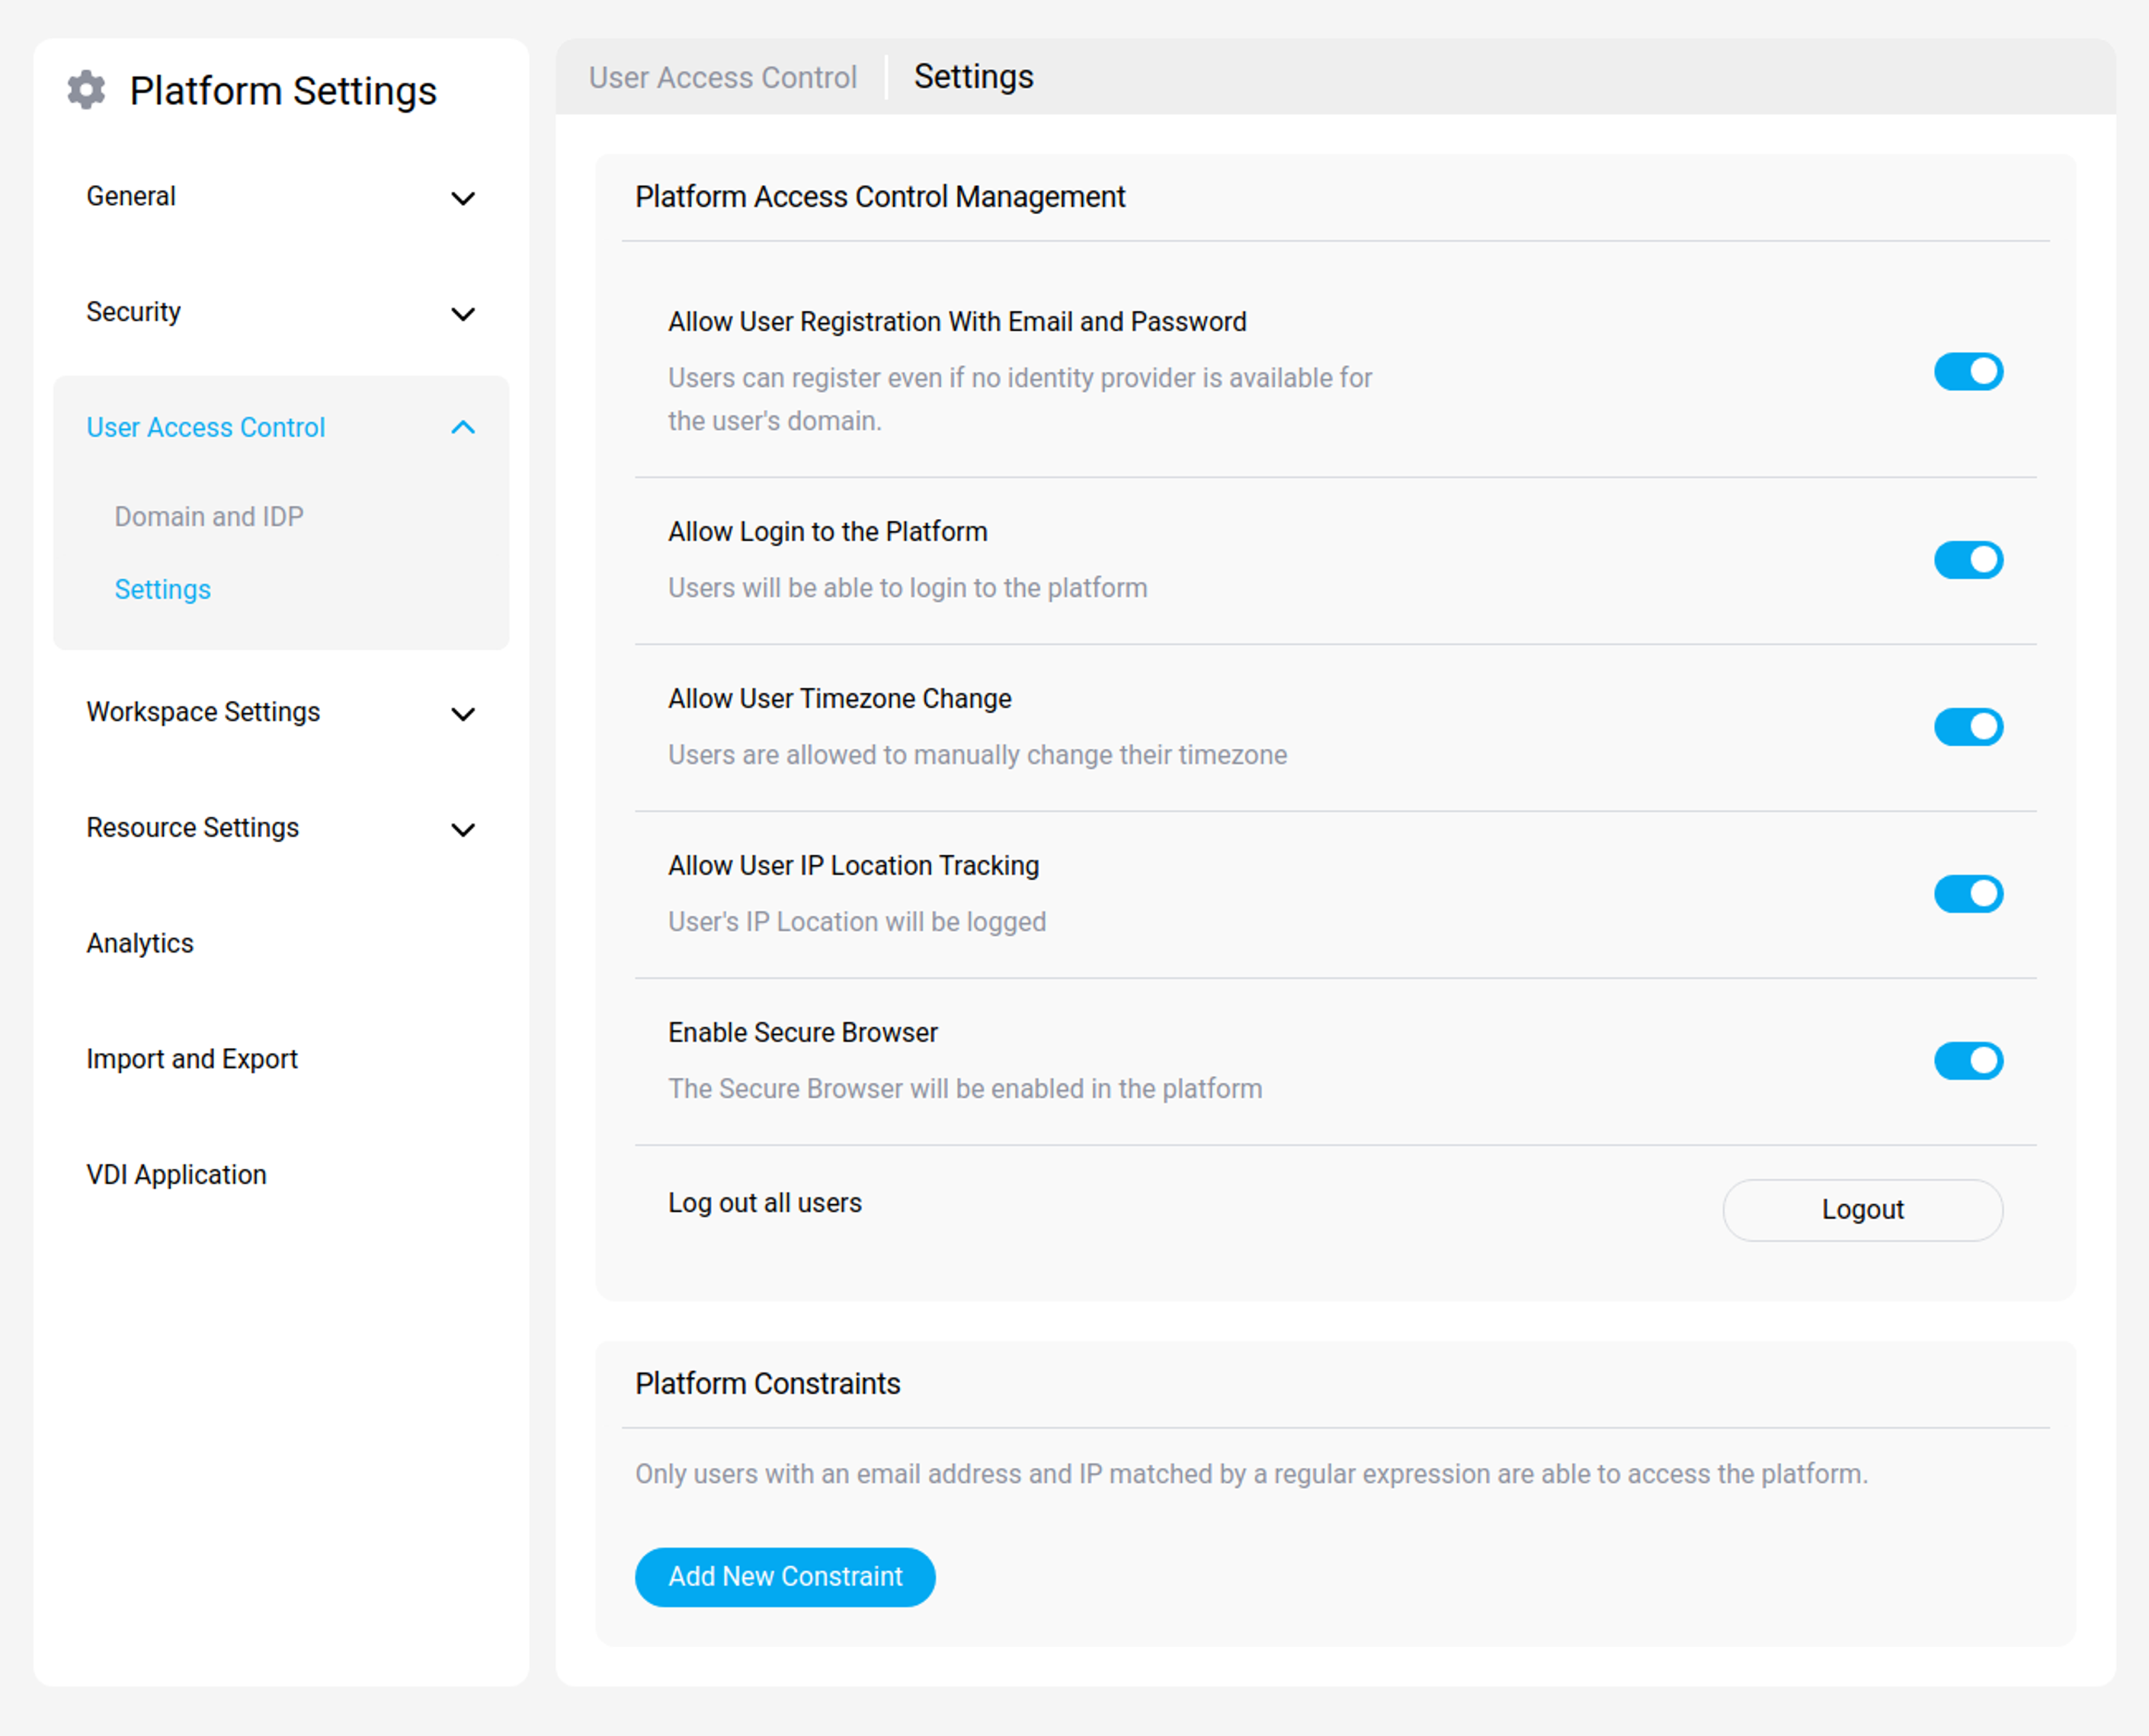The height and width of the screenshot is (1736, 2149).
Task: Open the Analytics sidebar item
Action: click(x=140, y=943)
